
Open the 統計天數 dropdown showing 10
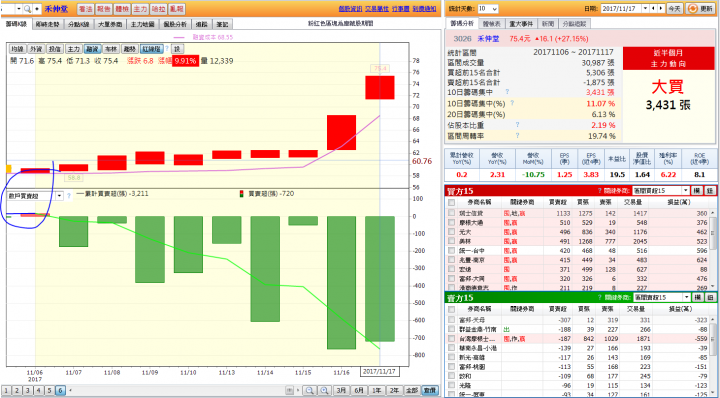point(488,9)
